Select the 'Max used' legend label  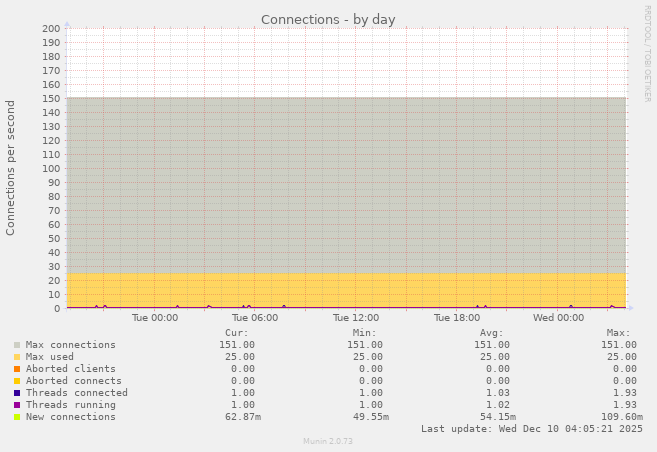[49, 357]
